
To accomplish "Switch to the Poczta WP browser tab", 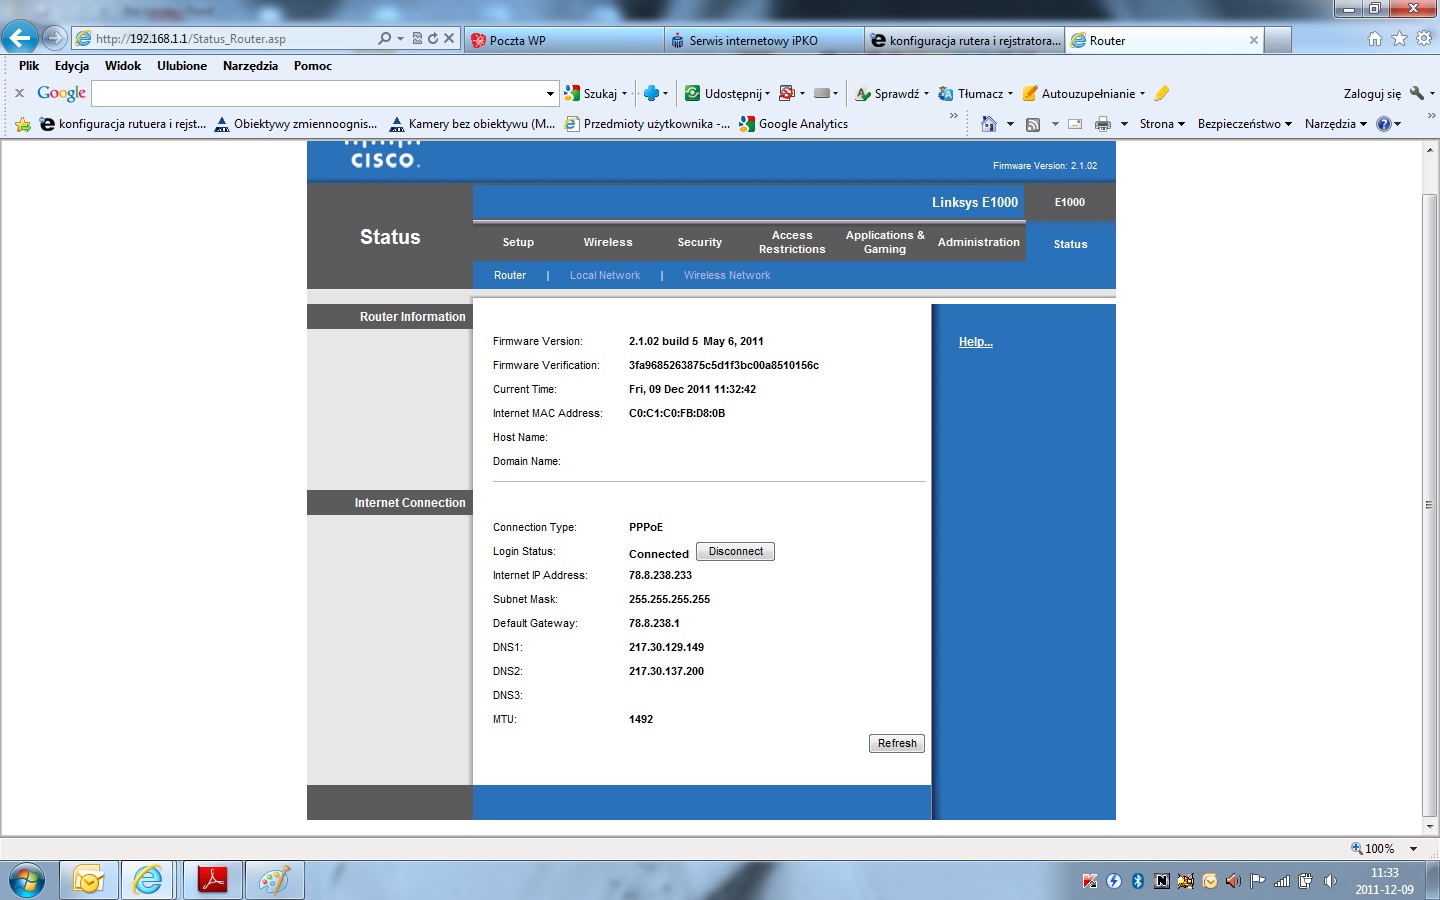I will 564,40.
